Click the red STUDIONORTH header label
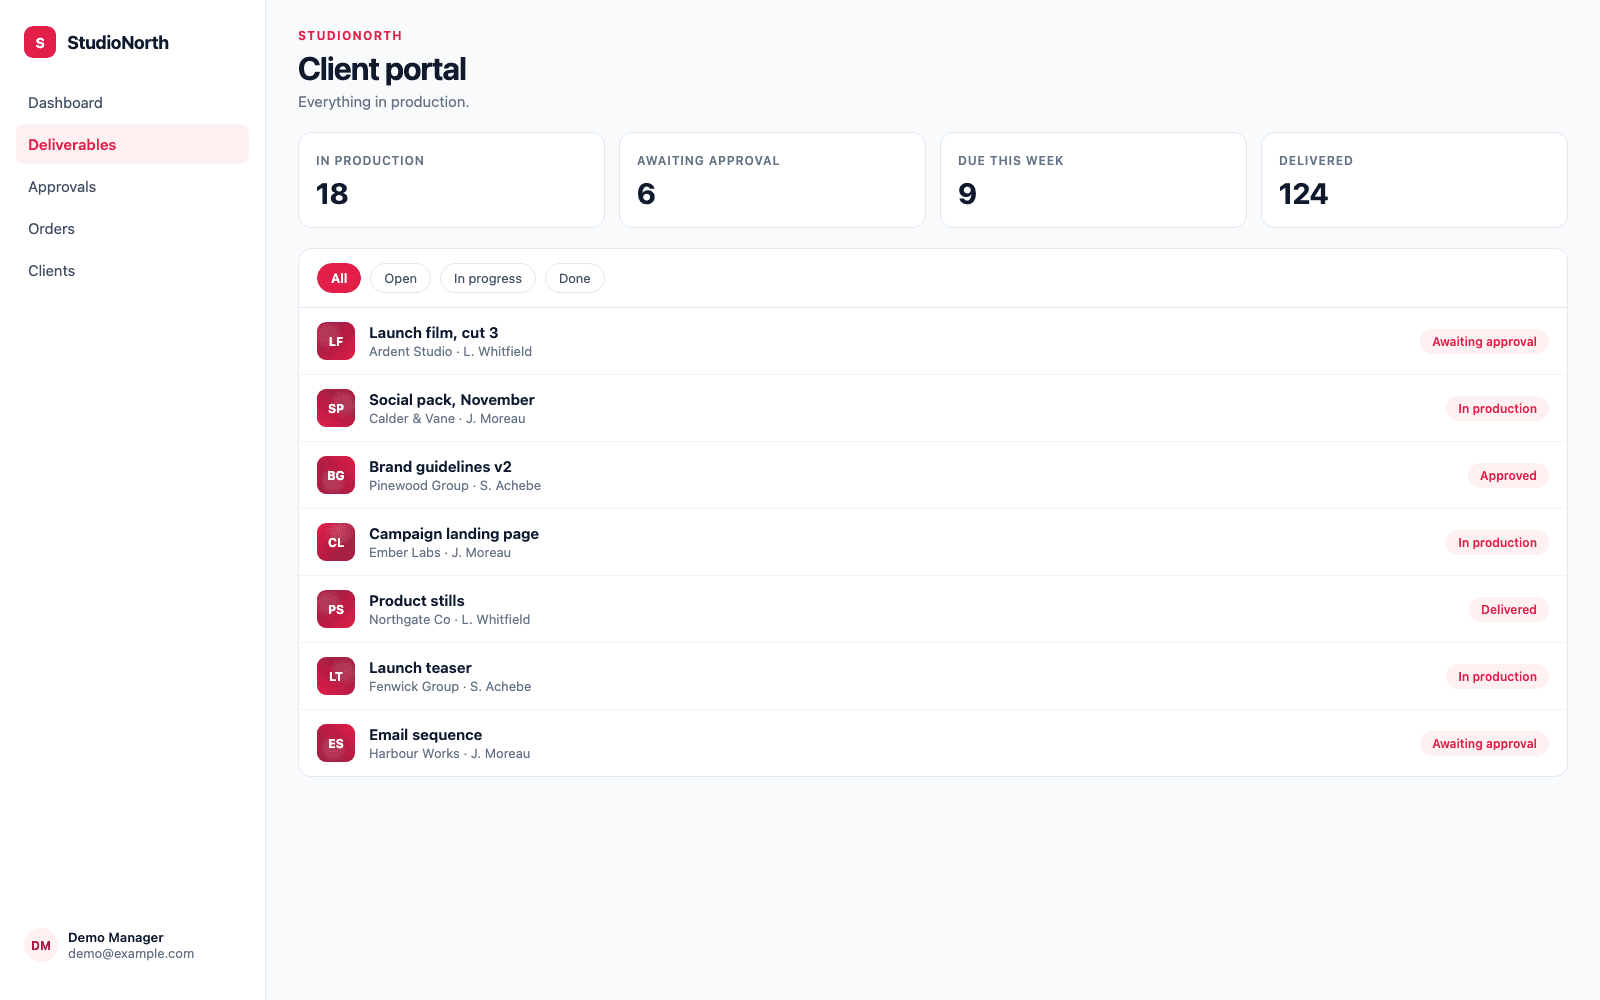 [x=350, y=36]
